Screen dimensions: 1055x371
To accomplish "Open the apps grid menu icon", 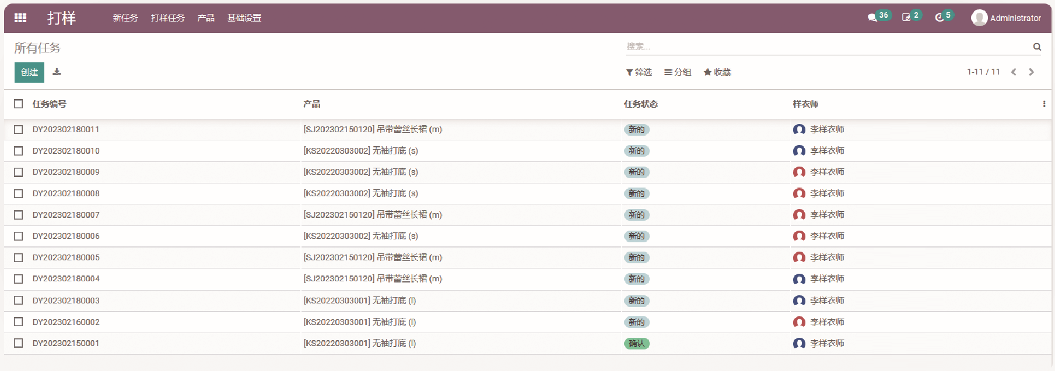I will coord(20,18).
